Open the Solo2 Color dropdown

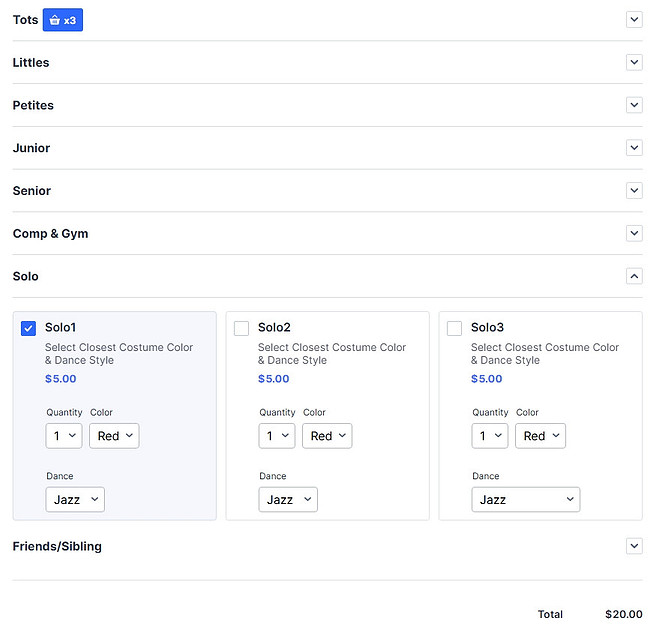[327, 436]
